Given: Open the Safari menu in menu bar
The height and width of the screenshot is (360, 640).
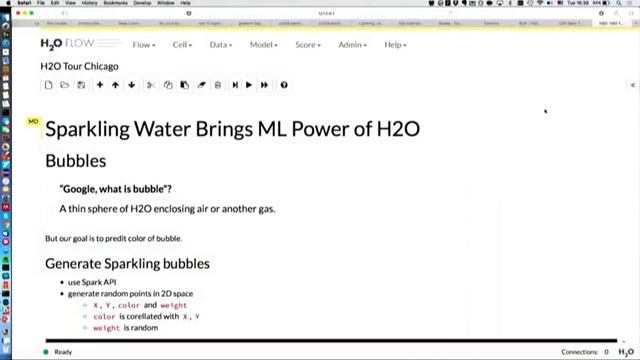Looking at the screenshot, I should tap(24, 3).
